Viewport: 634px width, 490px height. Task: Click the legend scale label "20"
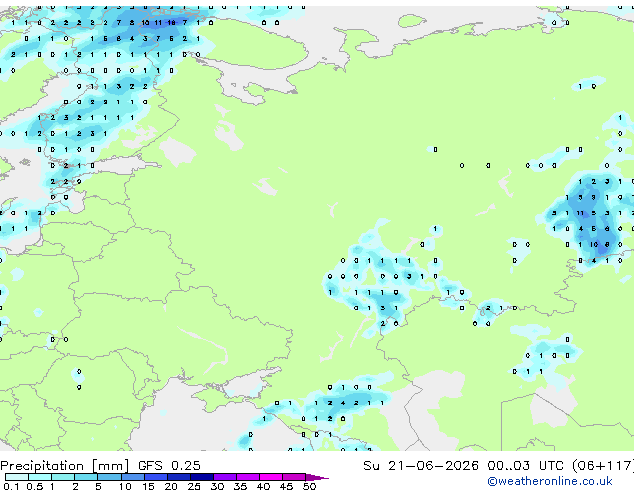pyautogui.click(x=171, y=486)
